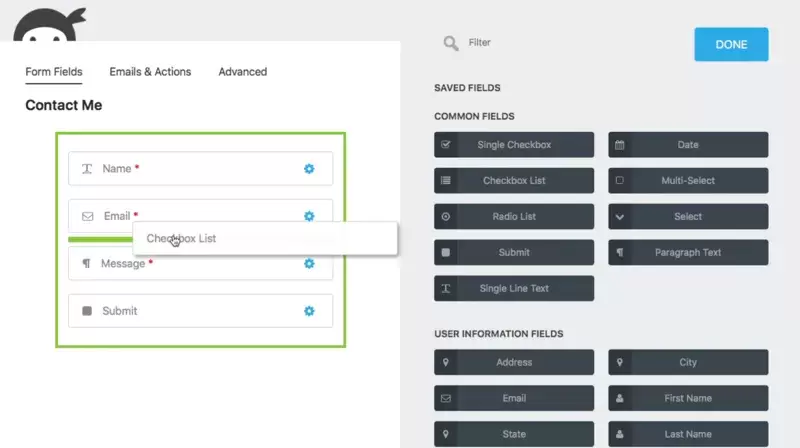
Task: Click the Filter magnifying glass icon
Action: point(451,43)
